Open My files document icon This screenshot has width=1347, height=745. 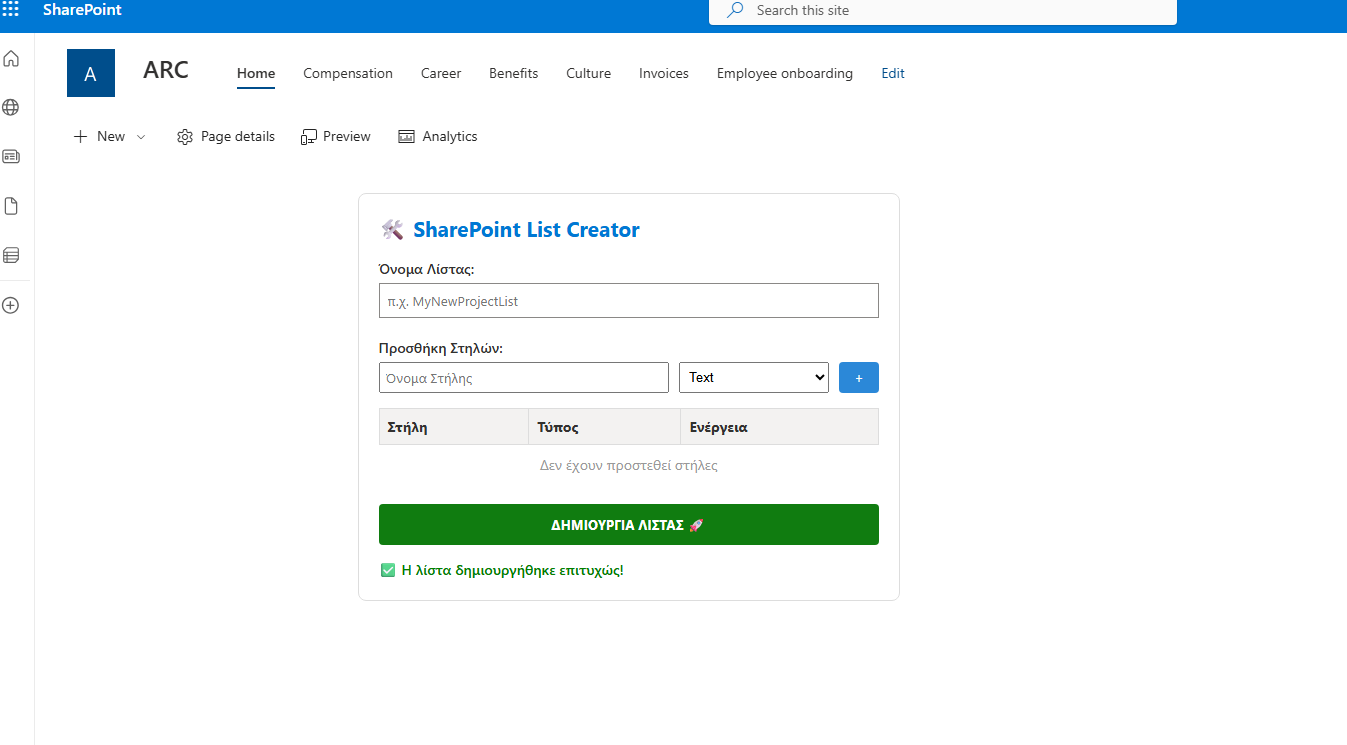point(11,206)
